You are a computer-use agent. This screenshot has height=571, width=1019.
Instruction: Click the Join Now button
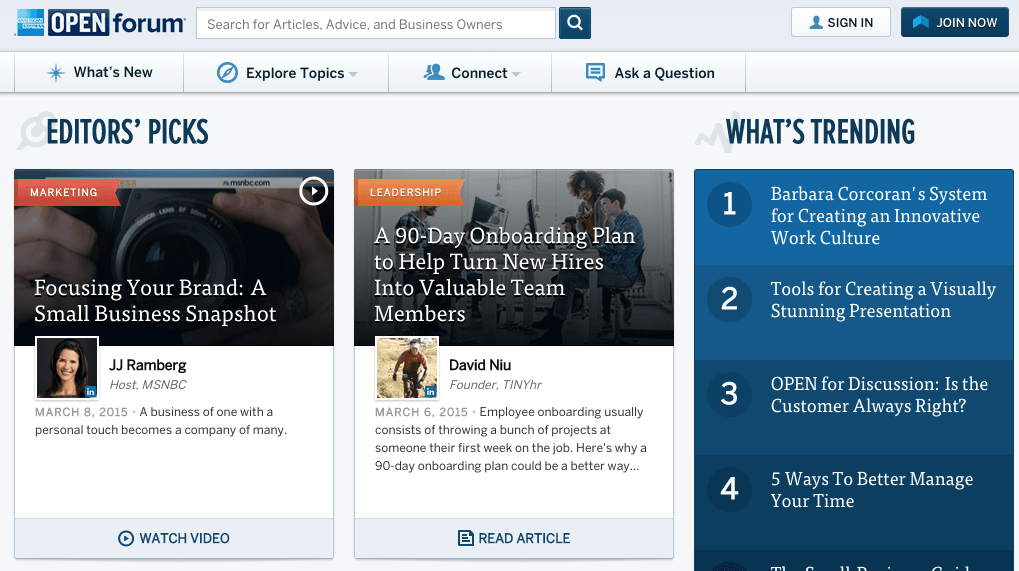[x=955, y=23]
